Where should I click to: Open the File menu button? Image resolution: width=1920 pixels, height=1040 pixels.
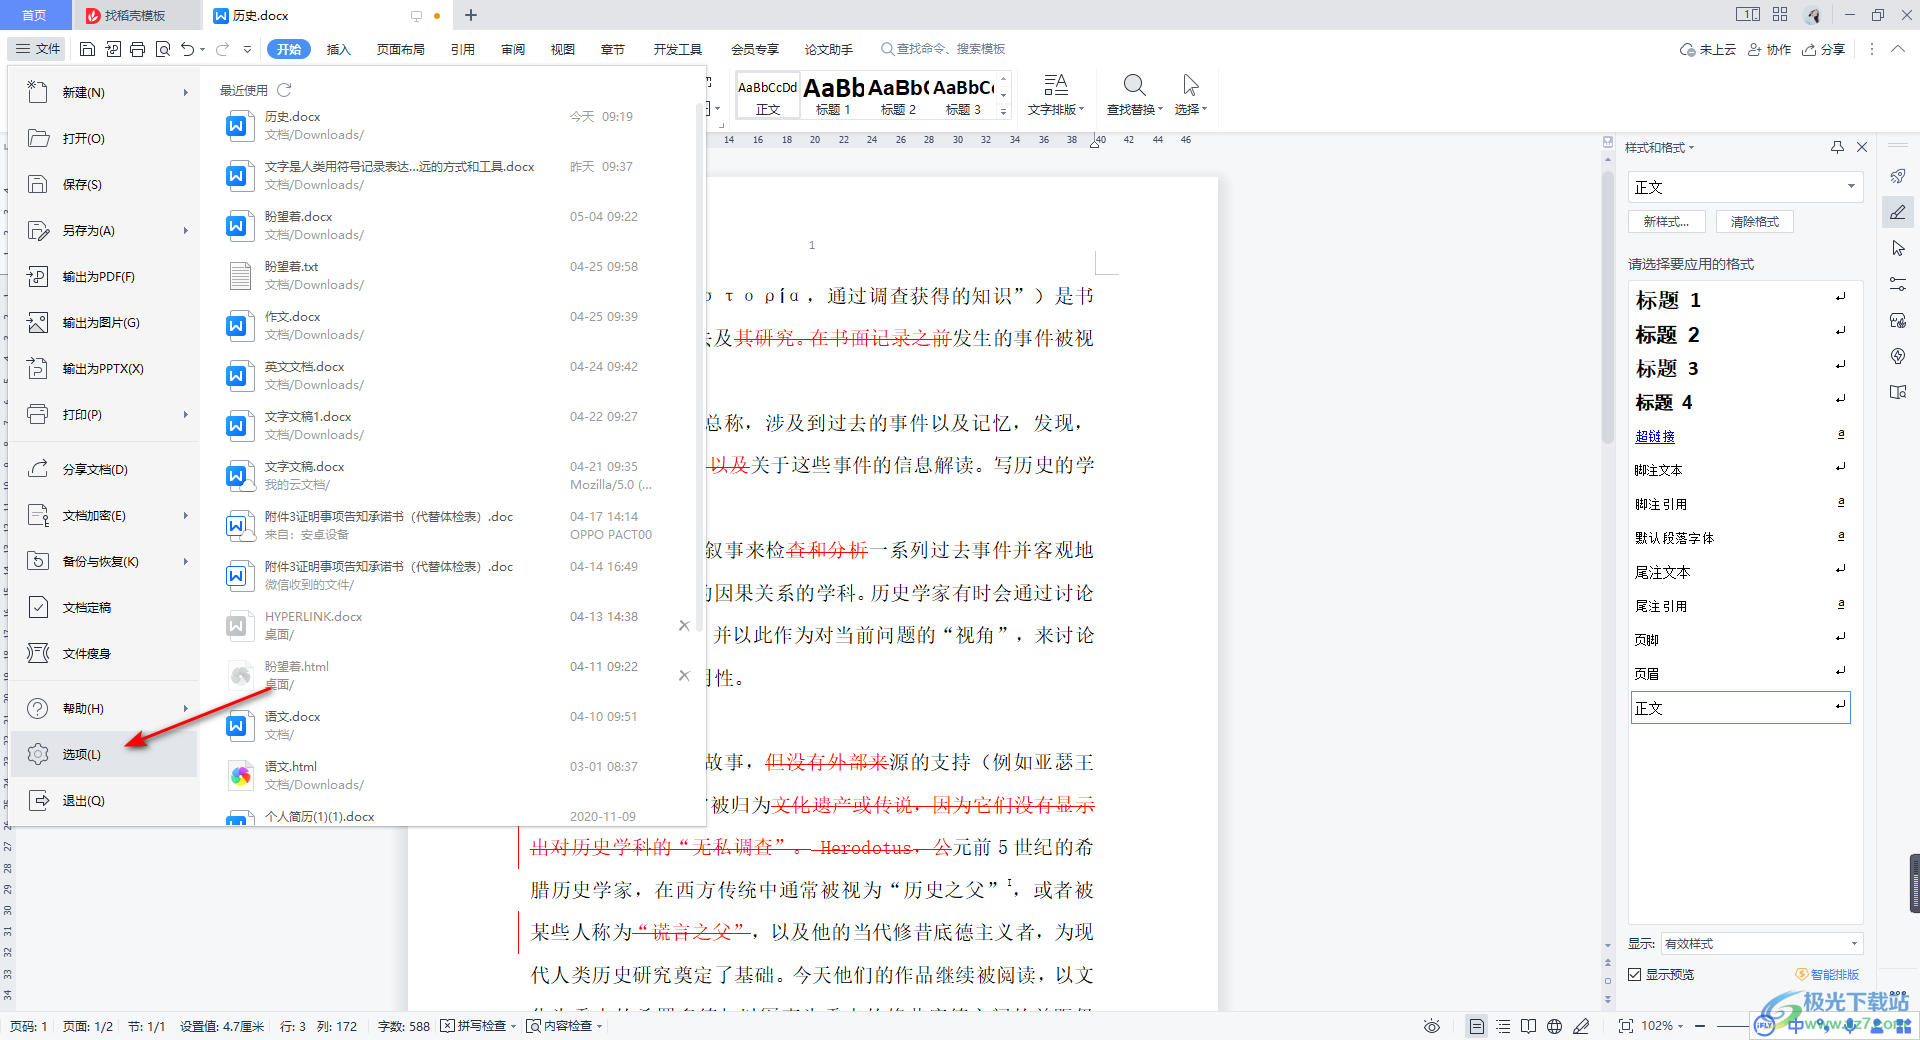pyautogui.click(x=38, y=49)
